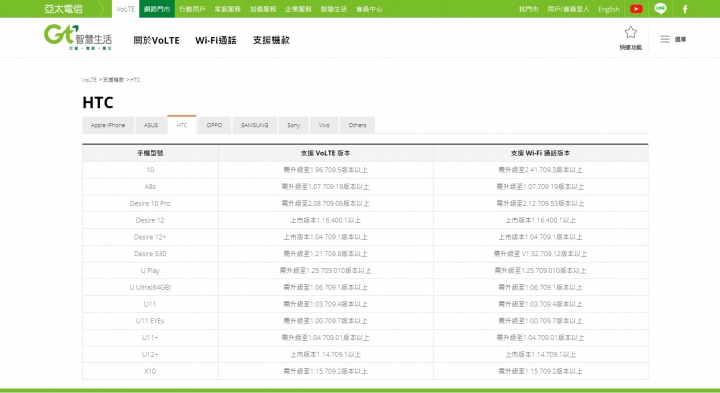The image size is (720, 393).
Task: Open the LINE social icon
Action: click(x=660, y=9)
